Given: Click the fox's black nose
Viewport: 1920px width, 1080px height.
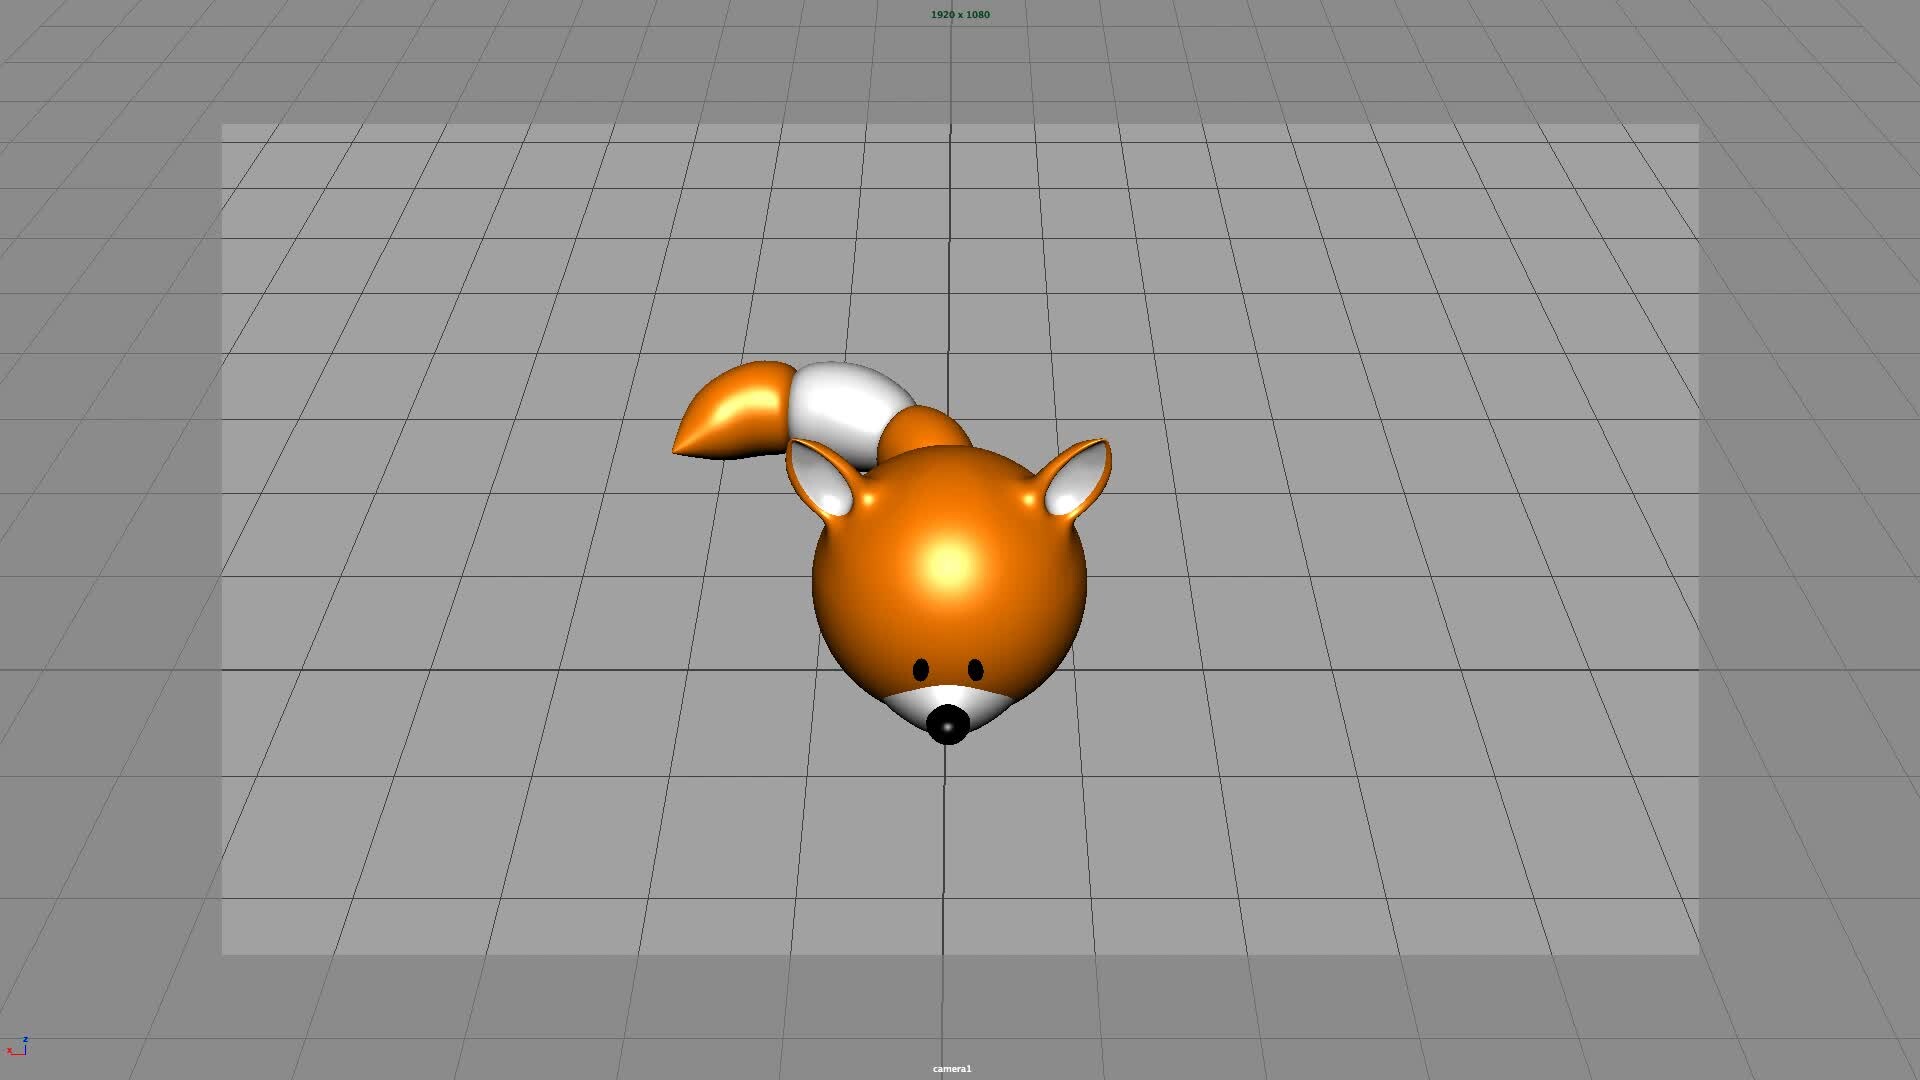Looking at the screenshot, I should click(947, 723).
